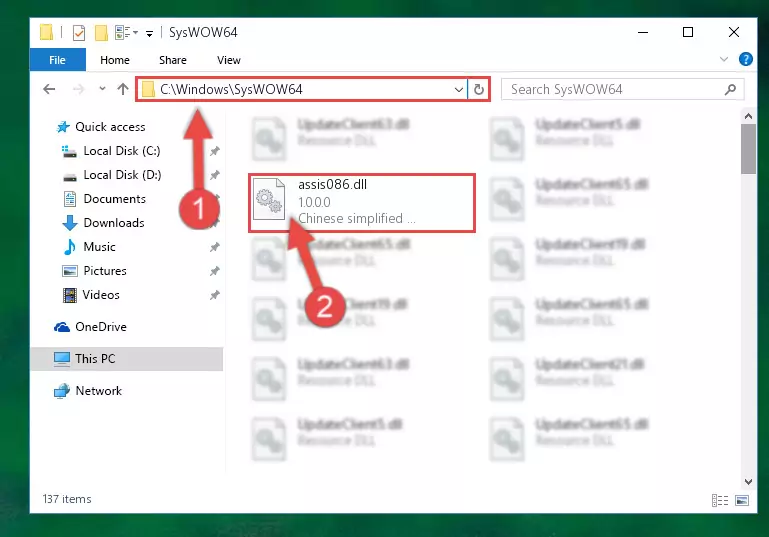This screenshot has width=769, height=537.
Task: Switch to details view layout icon
Action: pos(719,500)
